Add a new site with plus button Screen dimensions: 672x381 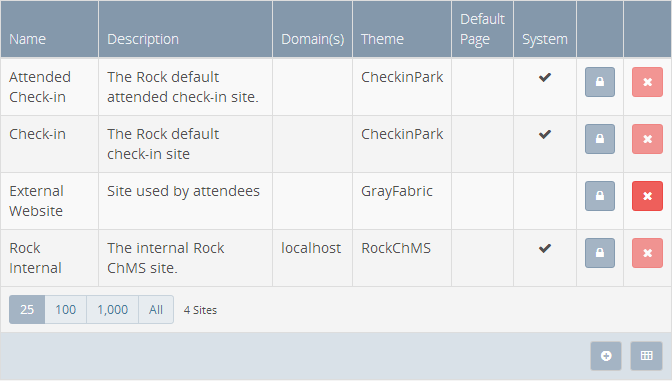[x=606, y=356]
